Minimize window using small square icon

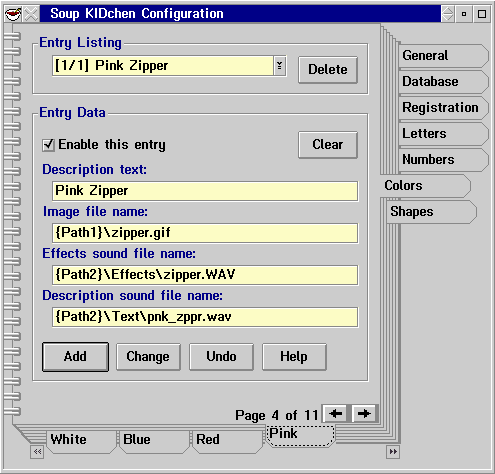click(x=464, y=14)
